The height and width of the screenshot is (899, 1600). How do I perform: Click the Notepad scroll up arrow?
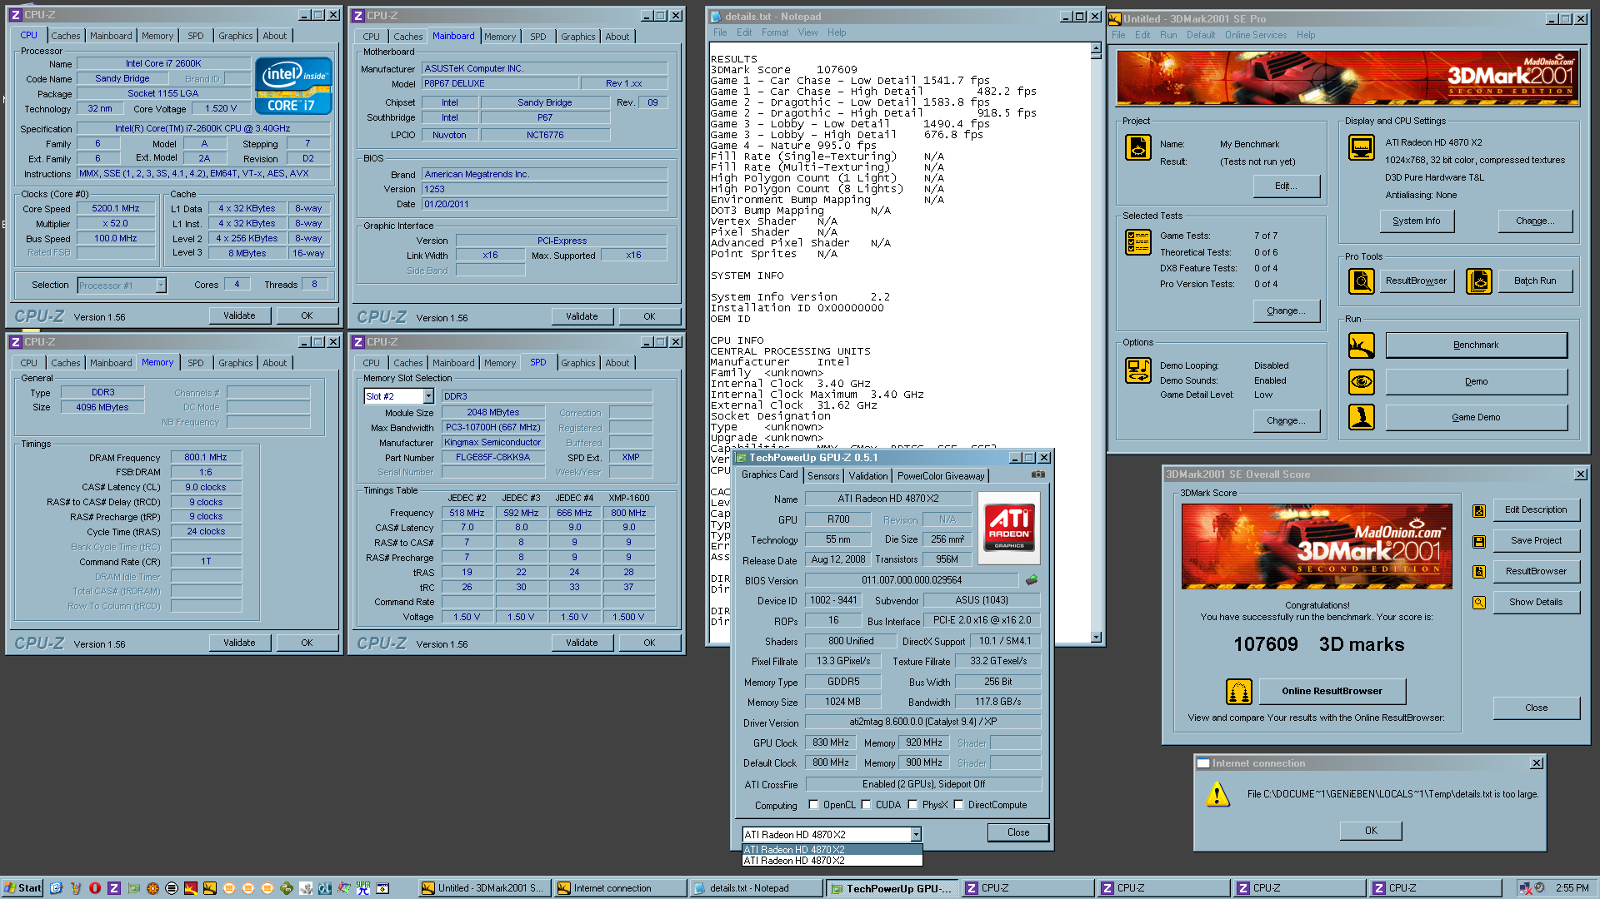coord(1096,49)
